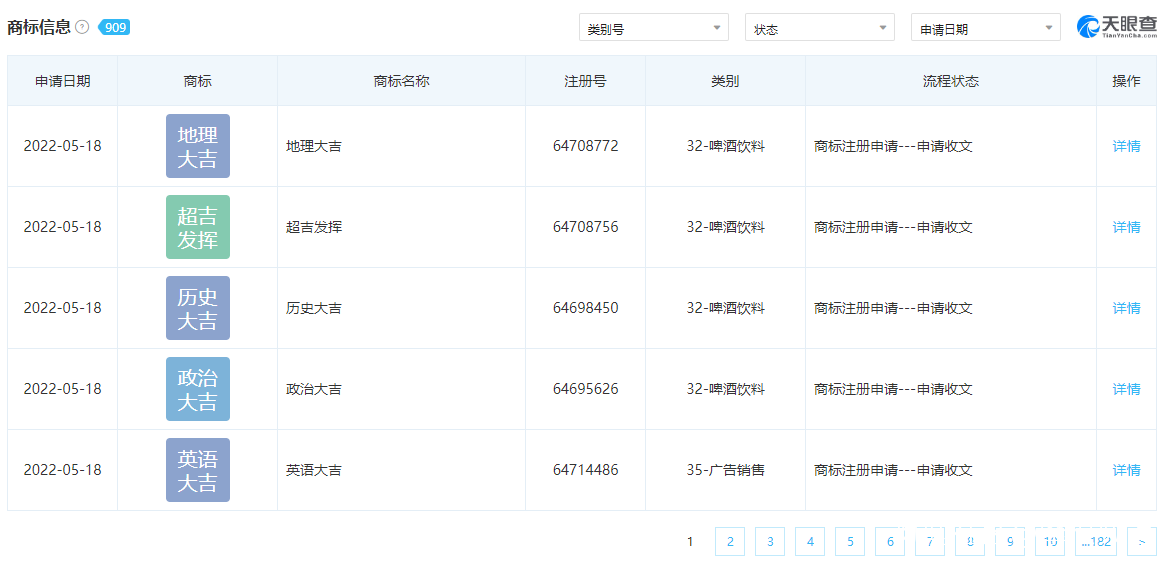View 详情 for 超吉发挥
Screen dimensions: 1167x563
[x=1126, y=227]
